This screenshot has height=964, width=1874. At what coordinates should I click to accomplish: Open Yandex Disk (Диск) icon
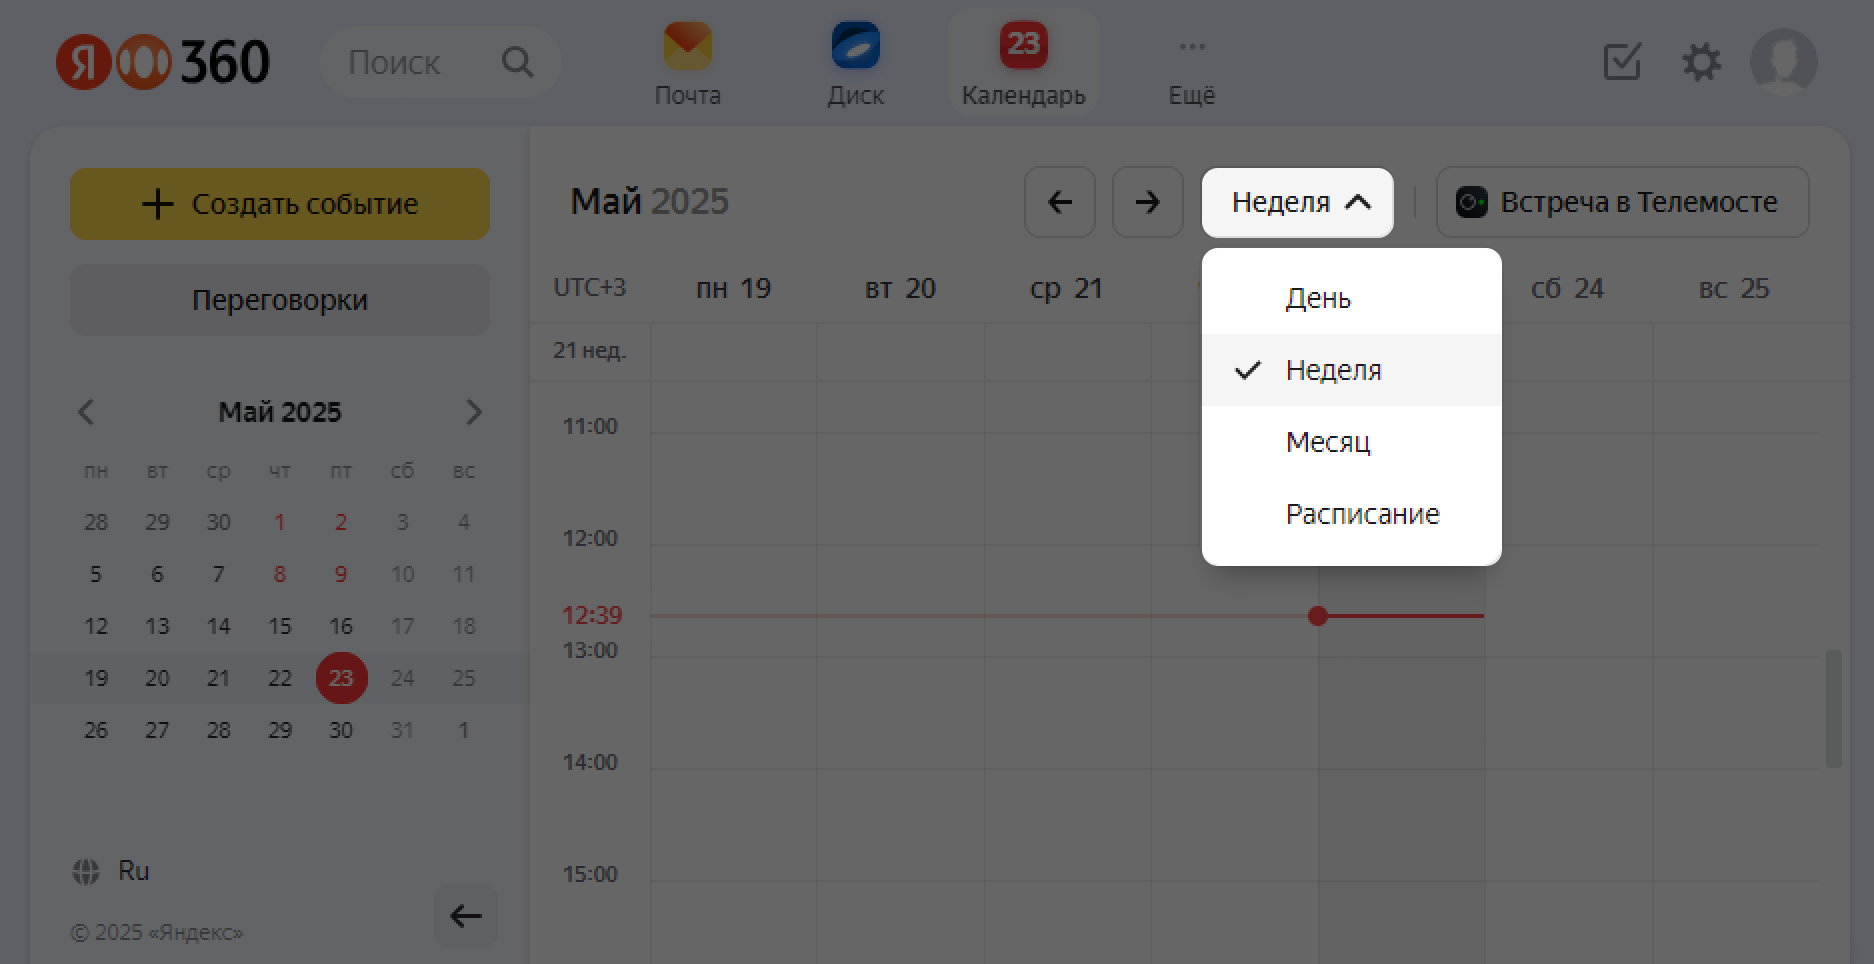pos(855,62)
